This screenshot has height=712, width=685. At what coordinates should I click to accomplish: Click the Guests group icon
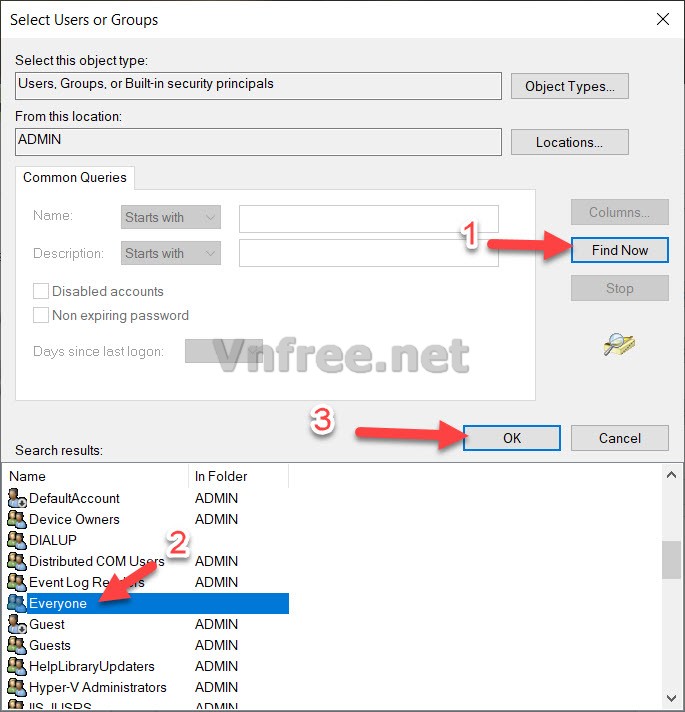pos(17,645)
